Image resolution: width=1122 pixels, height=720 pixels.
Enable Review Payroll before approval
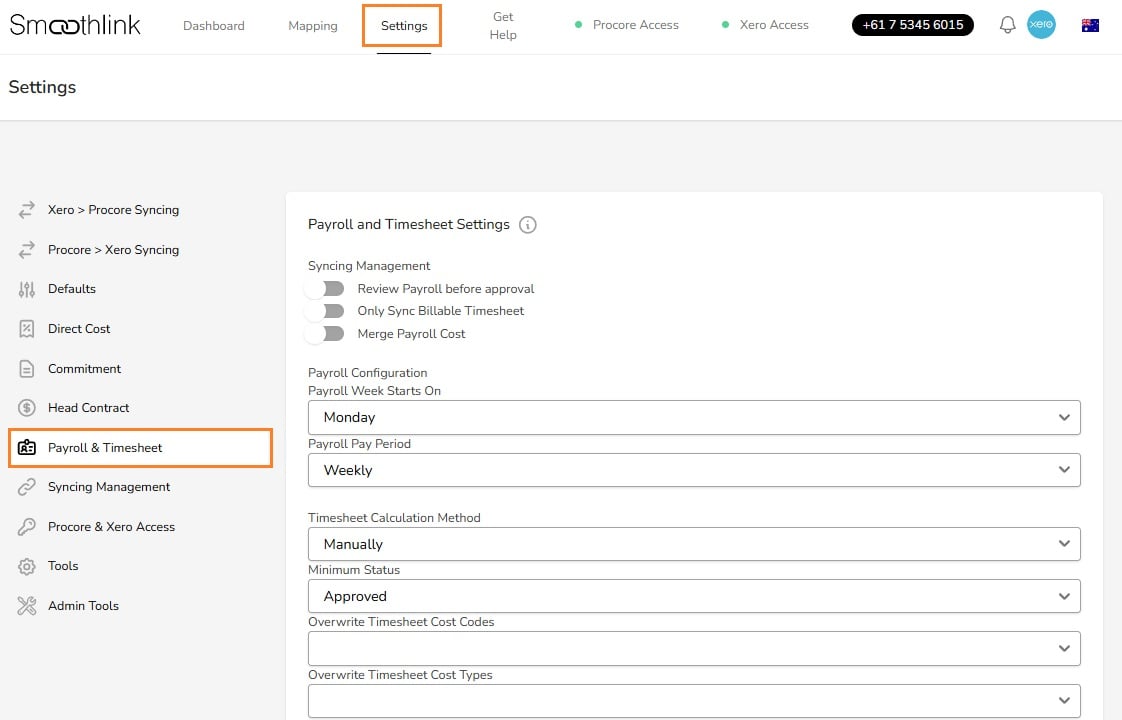(325, 288)
